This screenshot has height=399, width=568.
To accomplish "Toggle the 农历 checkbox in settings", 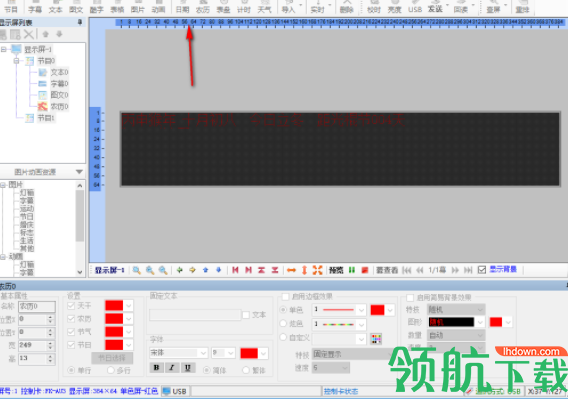I will (x=71, y=319).
